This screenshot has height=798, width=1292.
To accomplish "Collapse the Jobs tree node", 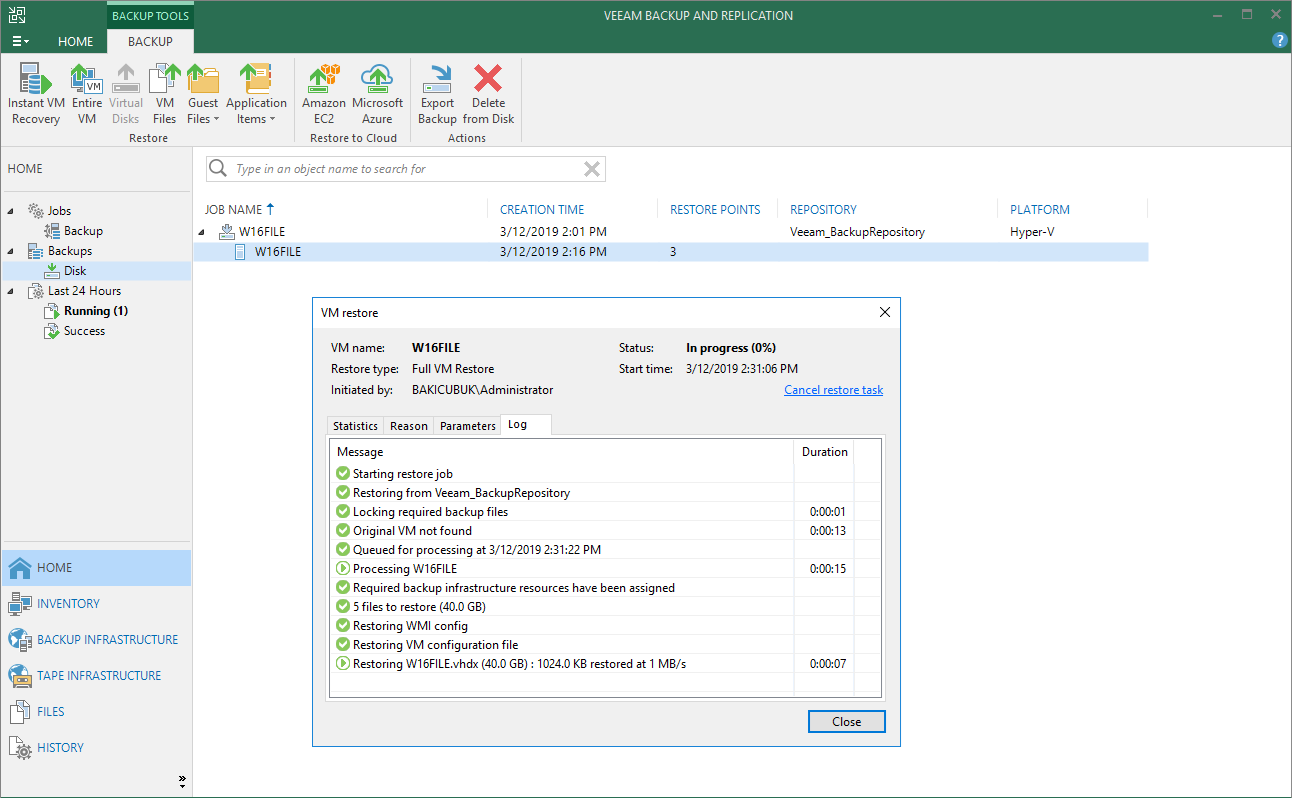I will point(11,211).
